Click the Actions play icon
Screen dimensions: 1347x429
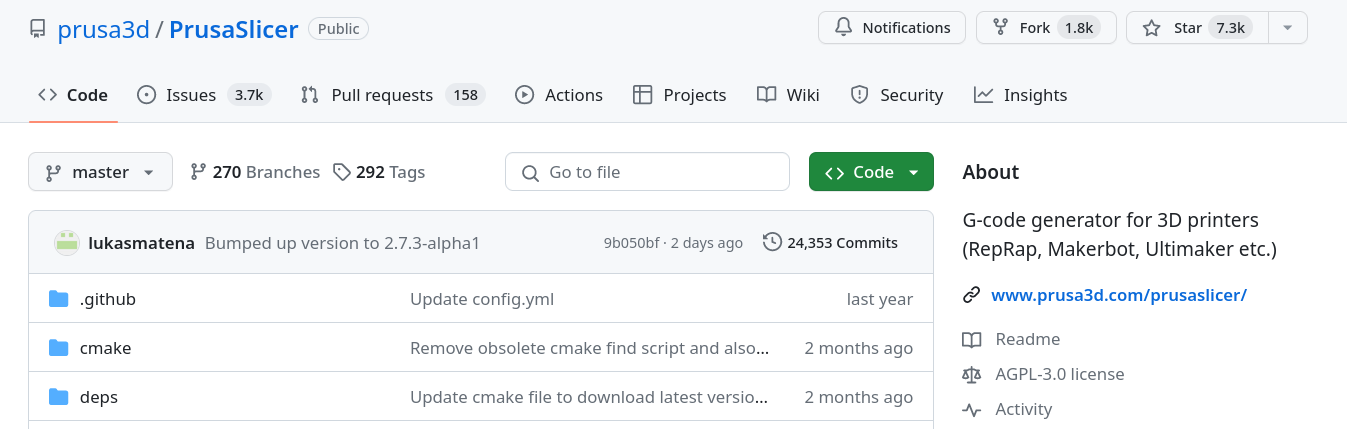pyautogui.click(x=524, y=95)
